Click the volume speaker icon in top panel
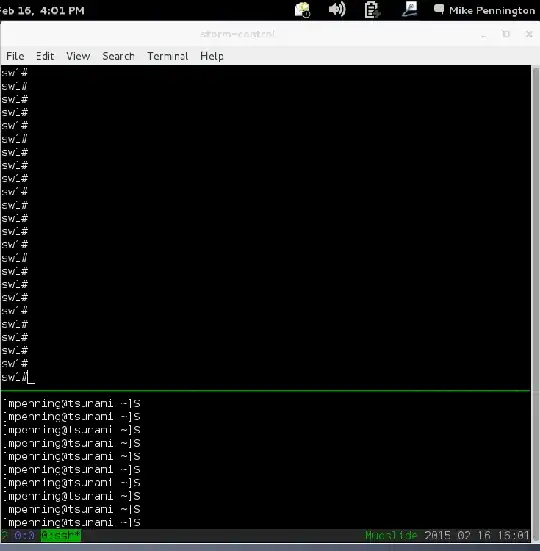Viewport: 540px width, 551px height. pyautogui.click(x=337, y=9)
